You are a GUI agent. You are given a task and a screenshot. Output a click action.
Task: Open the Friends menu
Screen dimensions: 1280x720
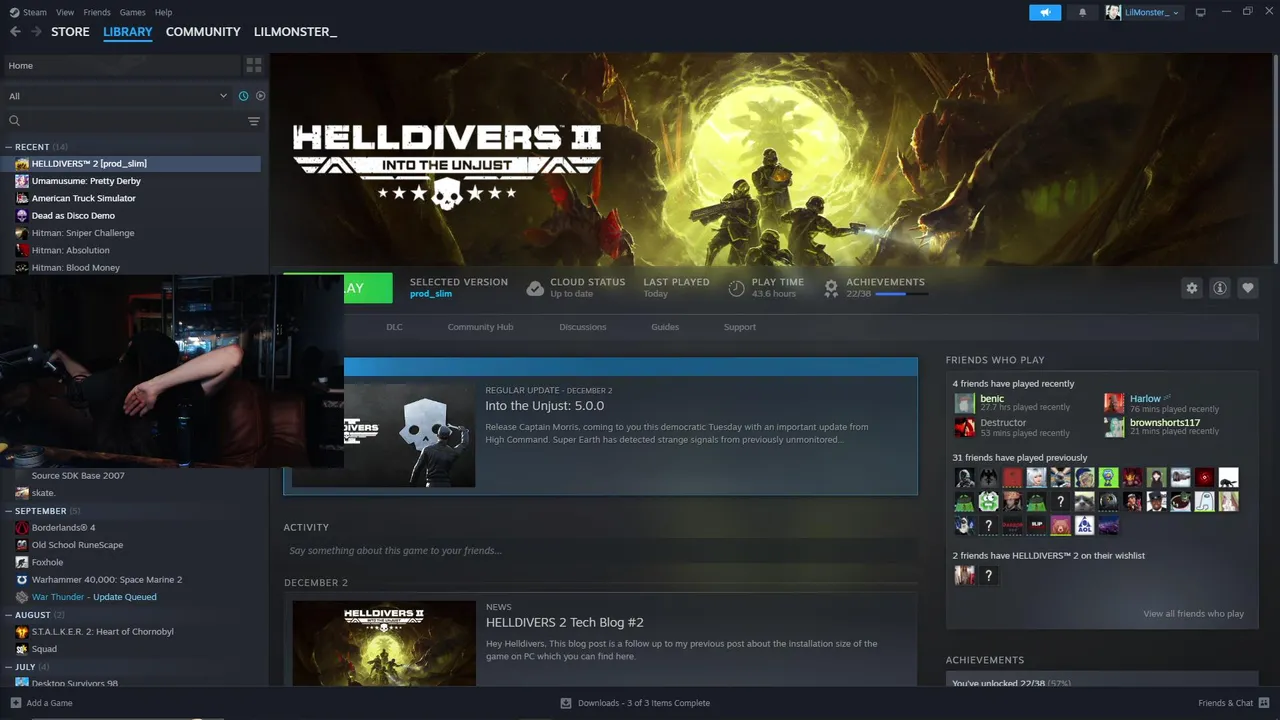click(x=97, y=12)
